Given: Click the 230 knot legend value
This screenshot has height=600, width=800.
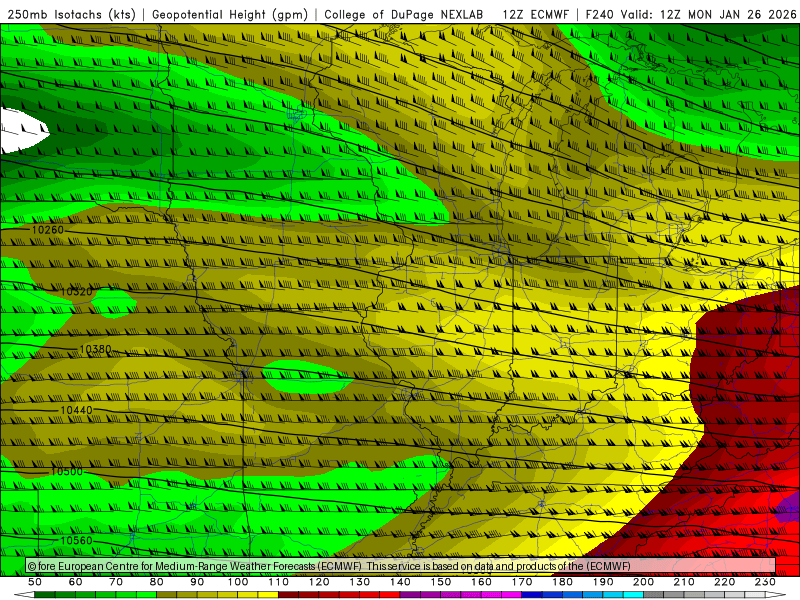Looking at the screenshot, I should tap(765, 582).
